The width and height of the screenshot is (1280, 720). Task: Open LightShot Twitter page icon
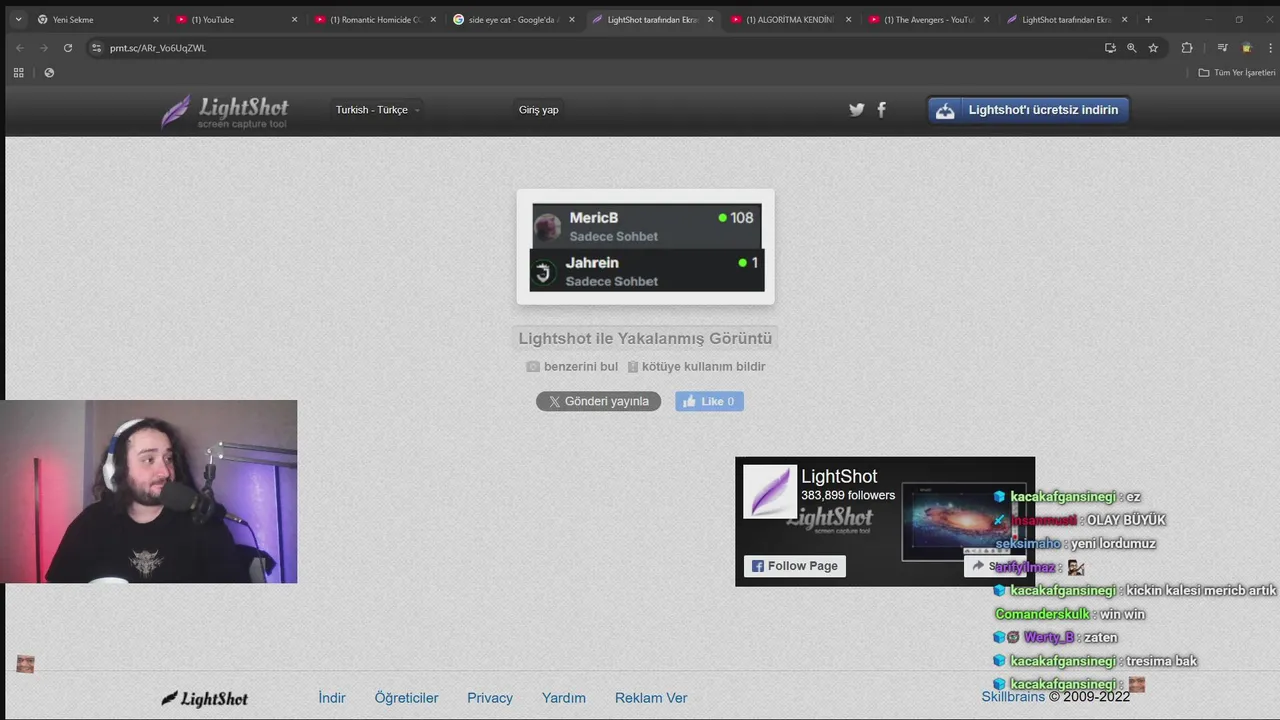[x=857, y=110]
